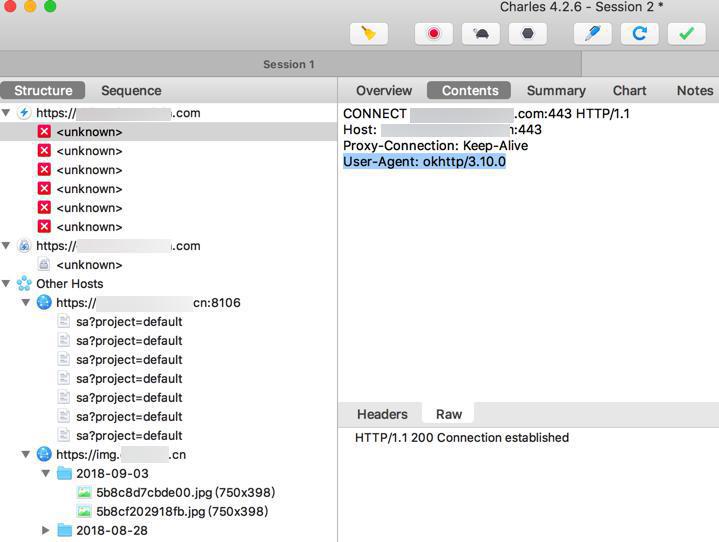Click image icon of 5b8cf202918fb.jpg
This screenshot has width=719, height=542.
point(84,511)
